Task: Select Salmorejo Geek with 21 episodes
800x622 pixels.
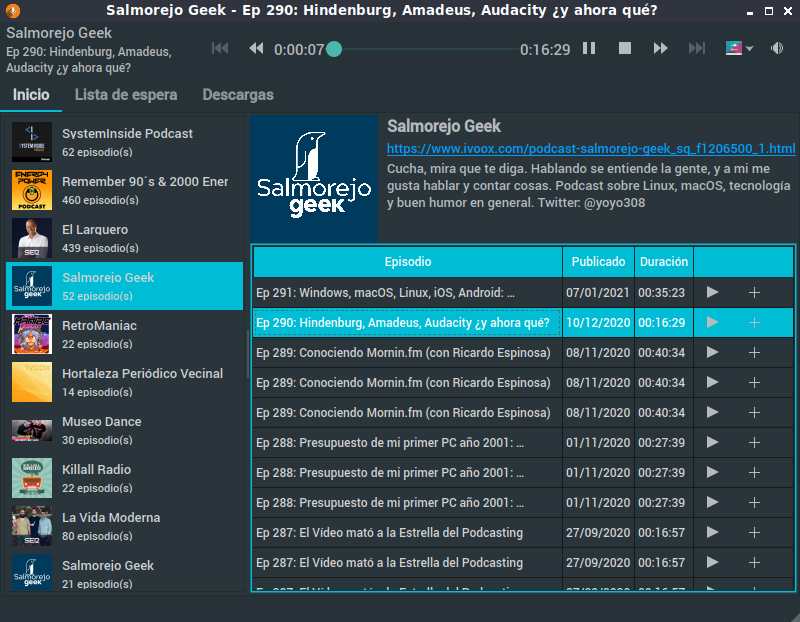Action: [124, 571]
